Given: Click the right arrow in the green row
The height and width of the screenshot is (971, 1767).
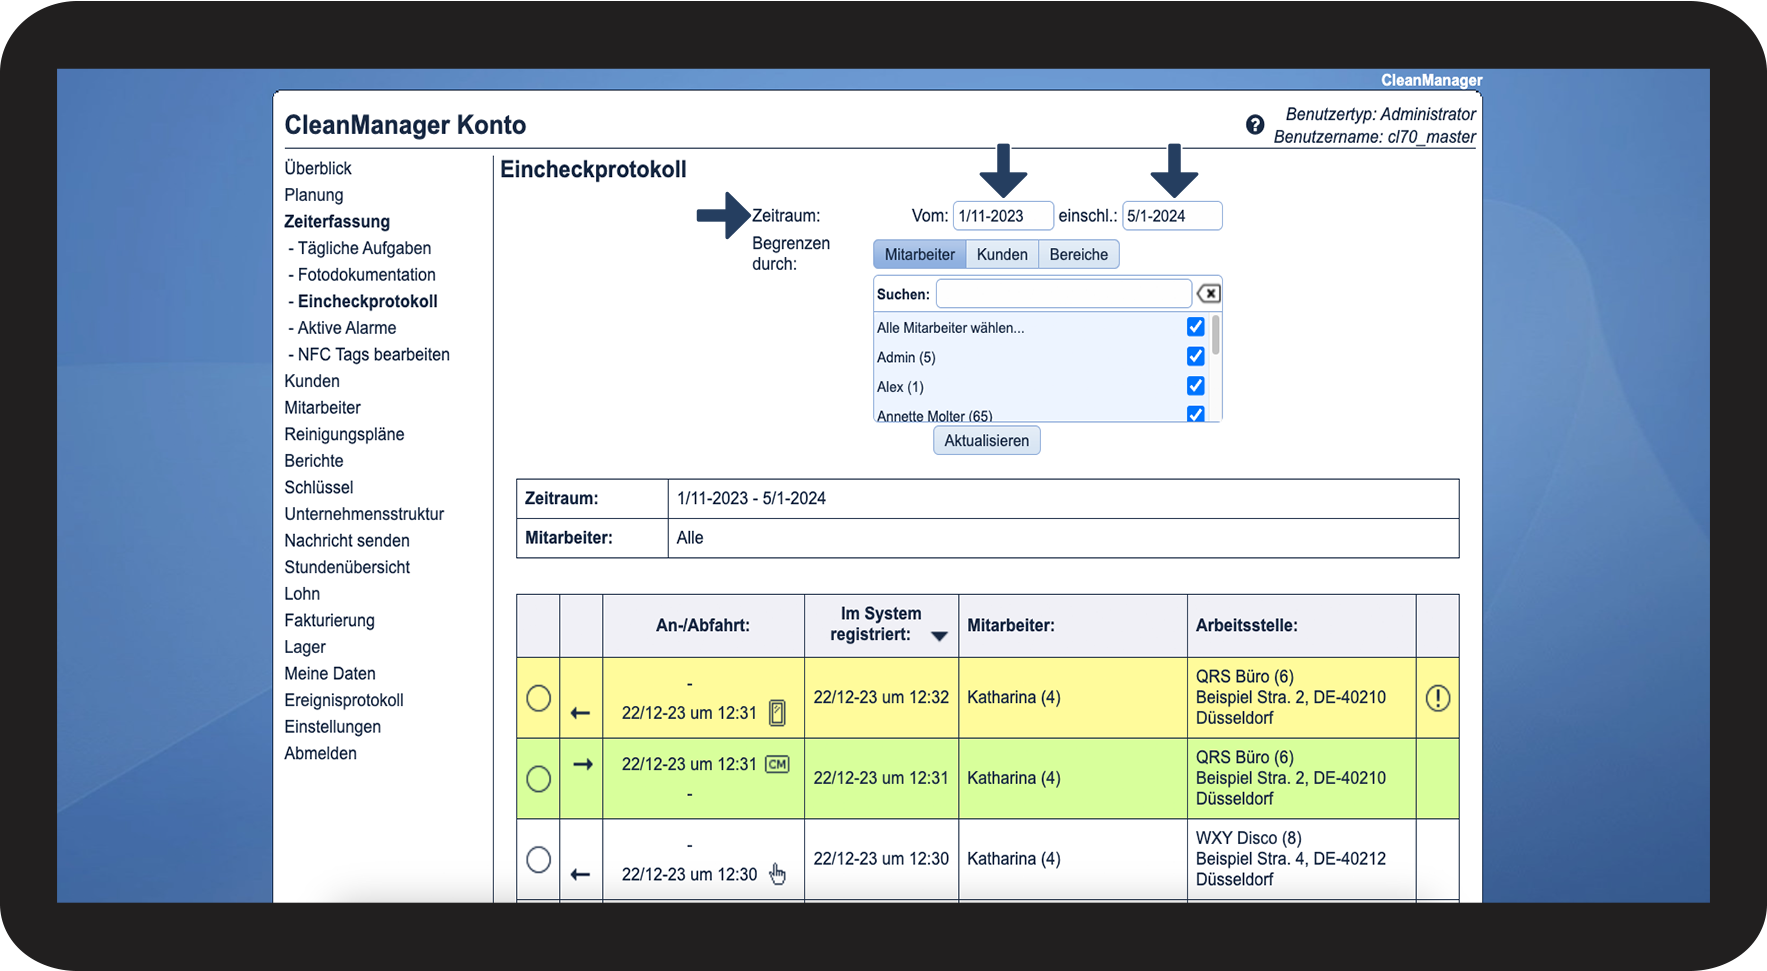Looking at the screenshot, I should 582,764.
